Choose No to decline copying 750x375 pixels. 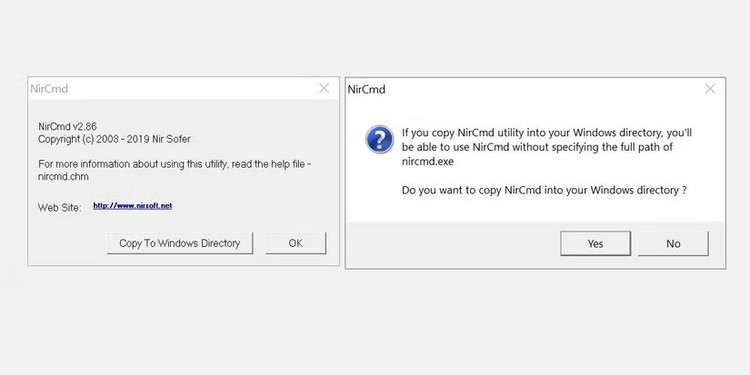click(673, 243)
